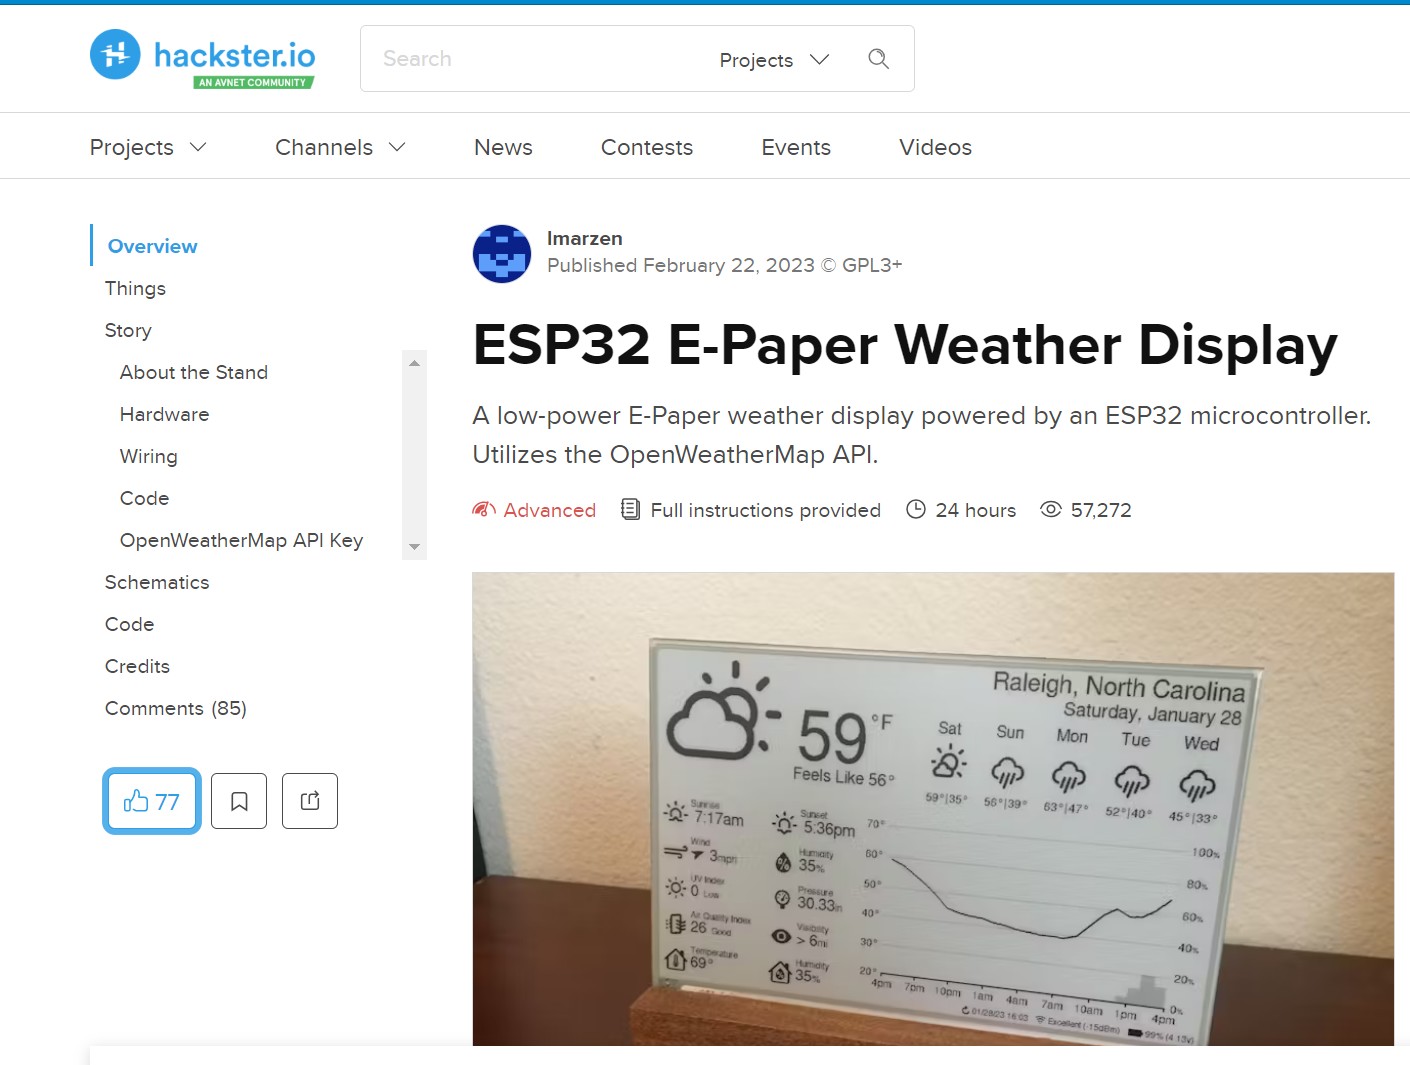Open Imarzen author profile link

tap(584, 238)
